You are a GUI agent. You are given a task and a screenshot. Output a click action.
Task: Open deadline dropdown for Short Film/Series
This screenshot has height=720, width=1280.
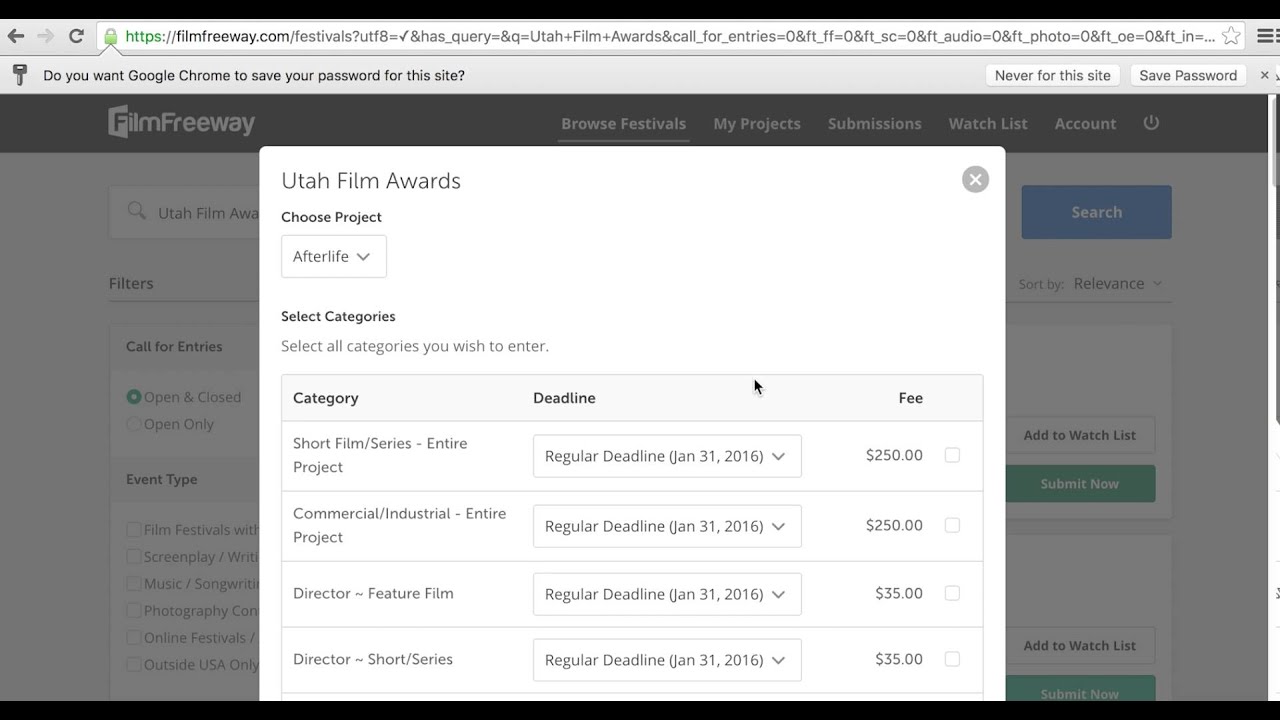coord(667,456)
